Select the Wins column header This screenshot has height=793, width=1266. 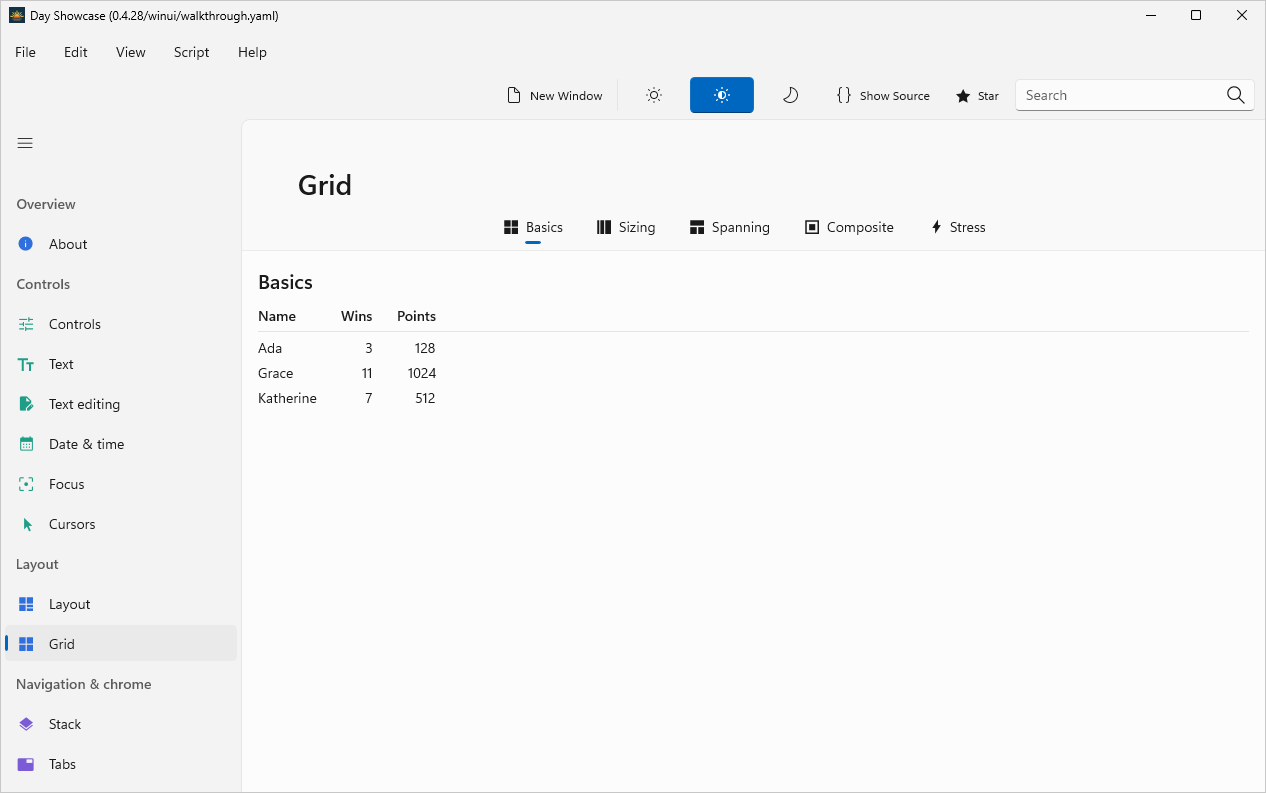point(356,316)
